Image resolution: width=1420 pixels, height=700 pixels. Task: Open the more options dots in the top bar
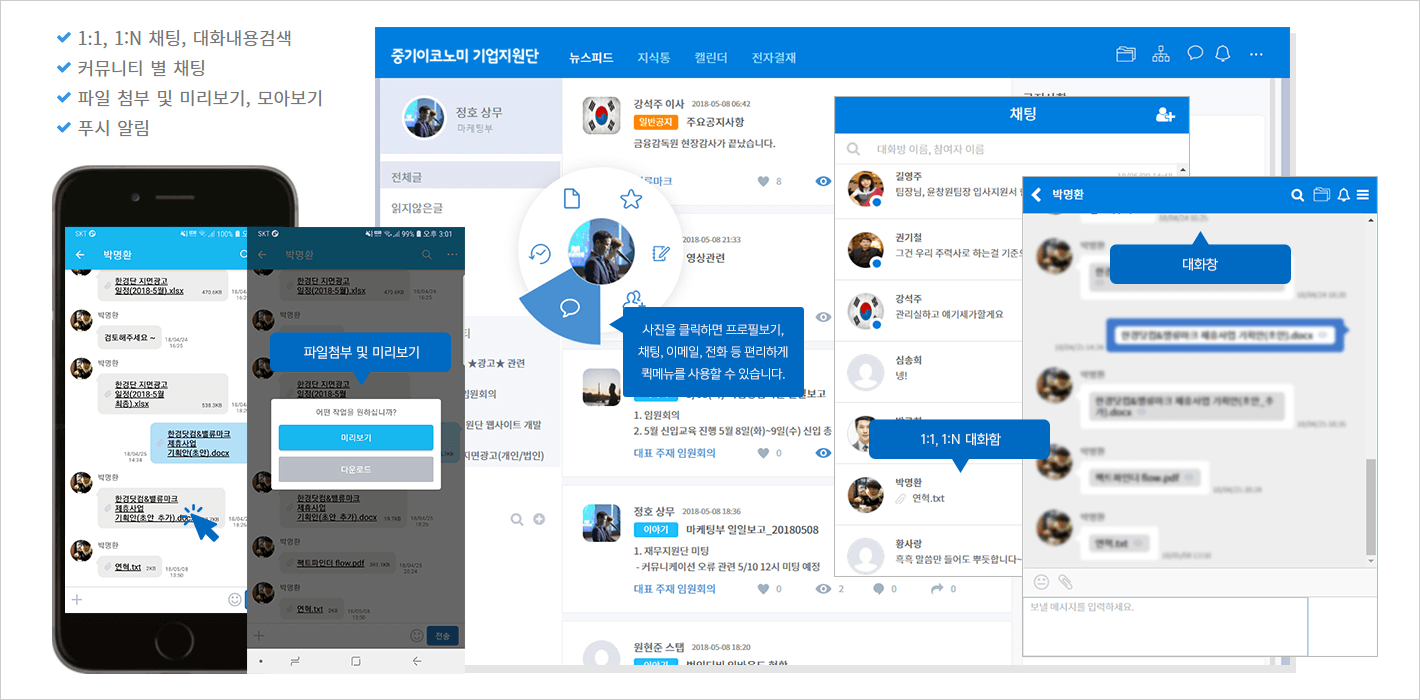click(x=1256, y=54)
